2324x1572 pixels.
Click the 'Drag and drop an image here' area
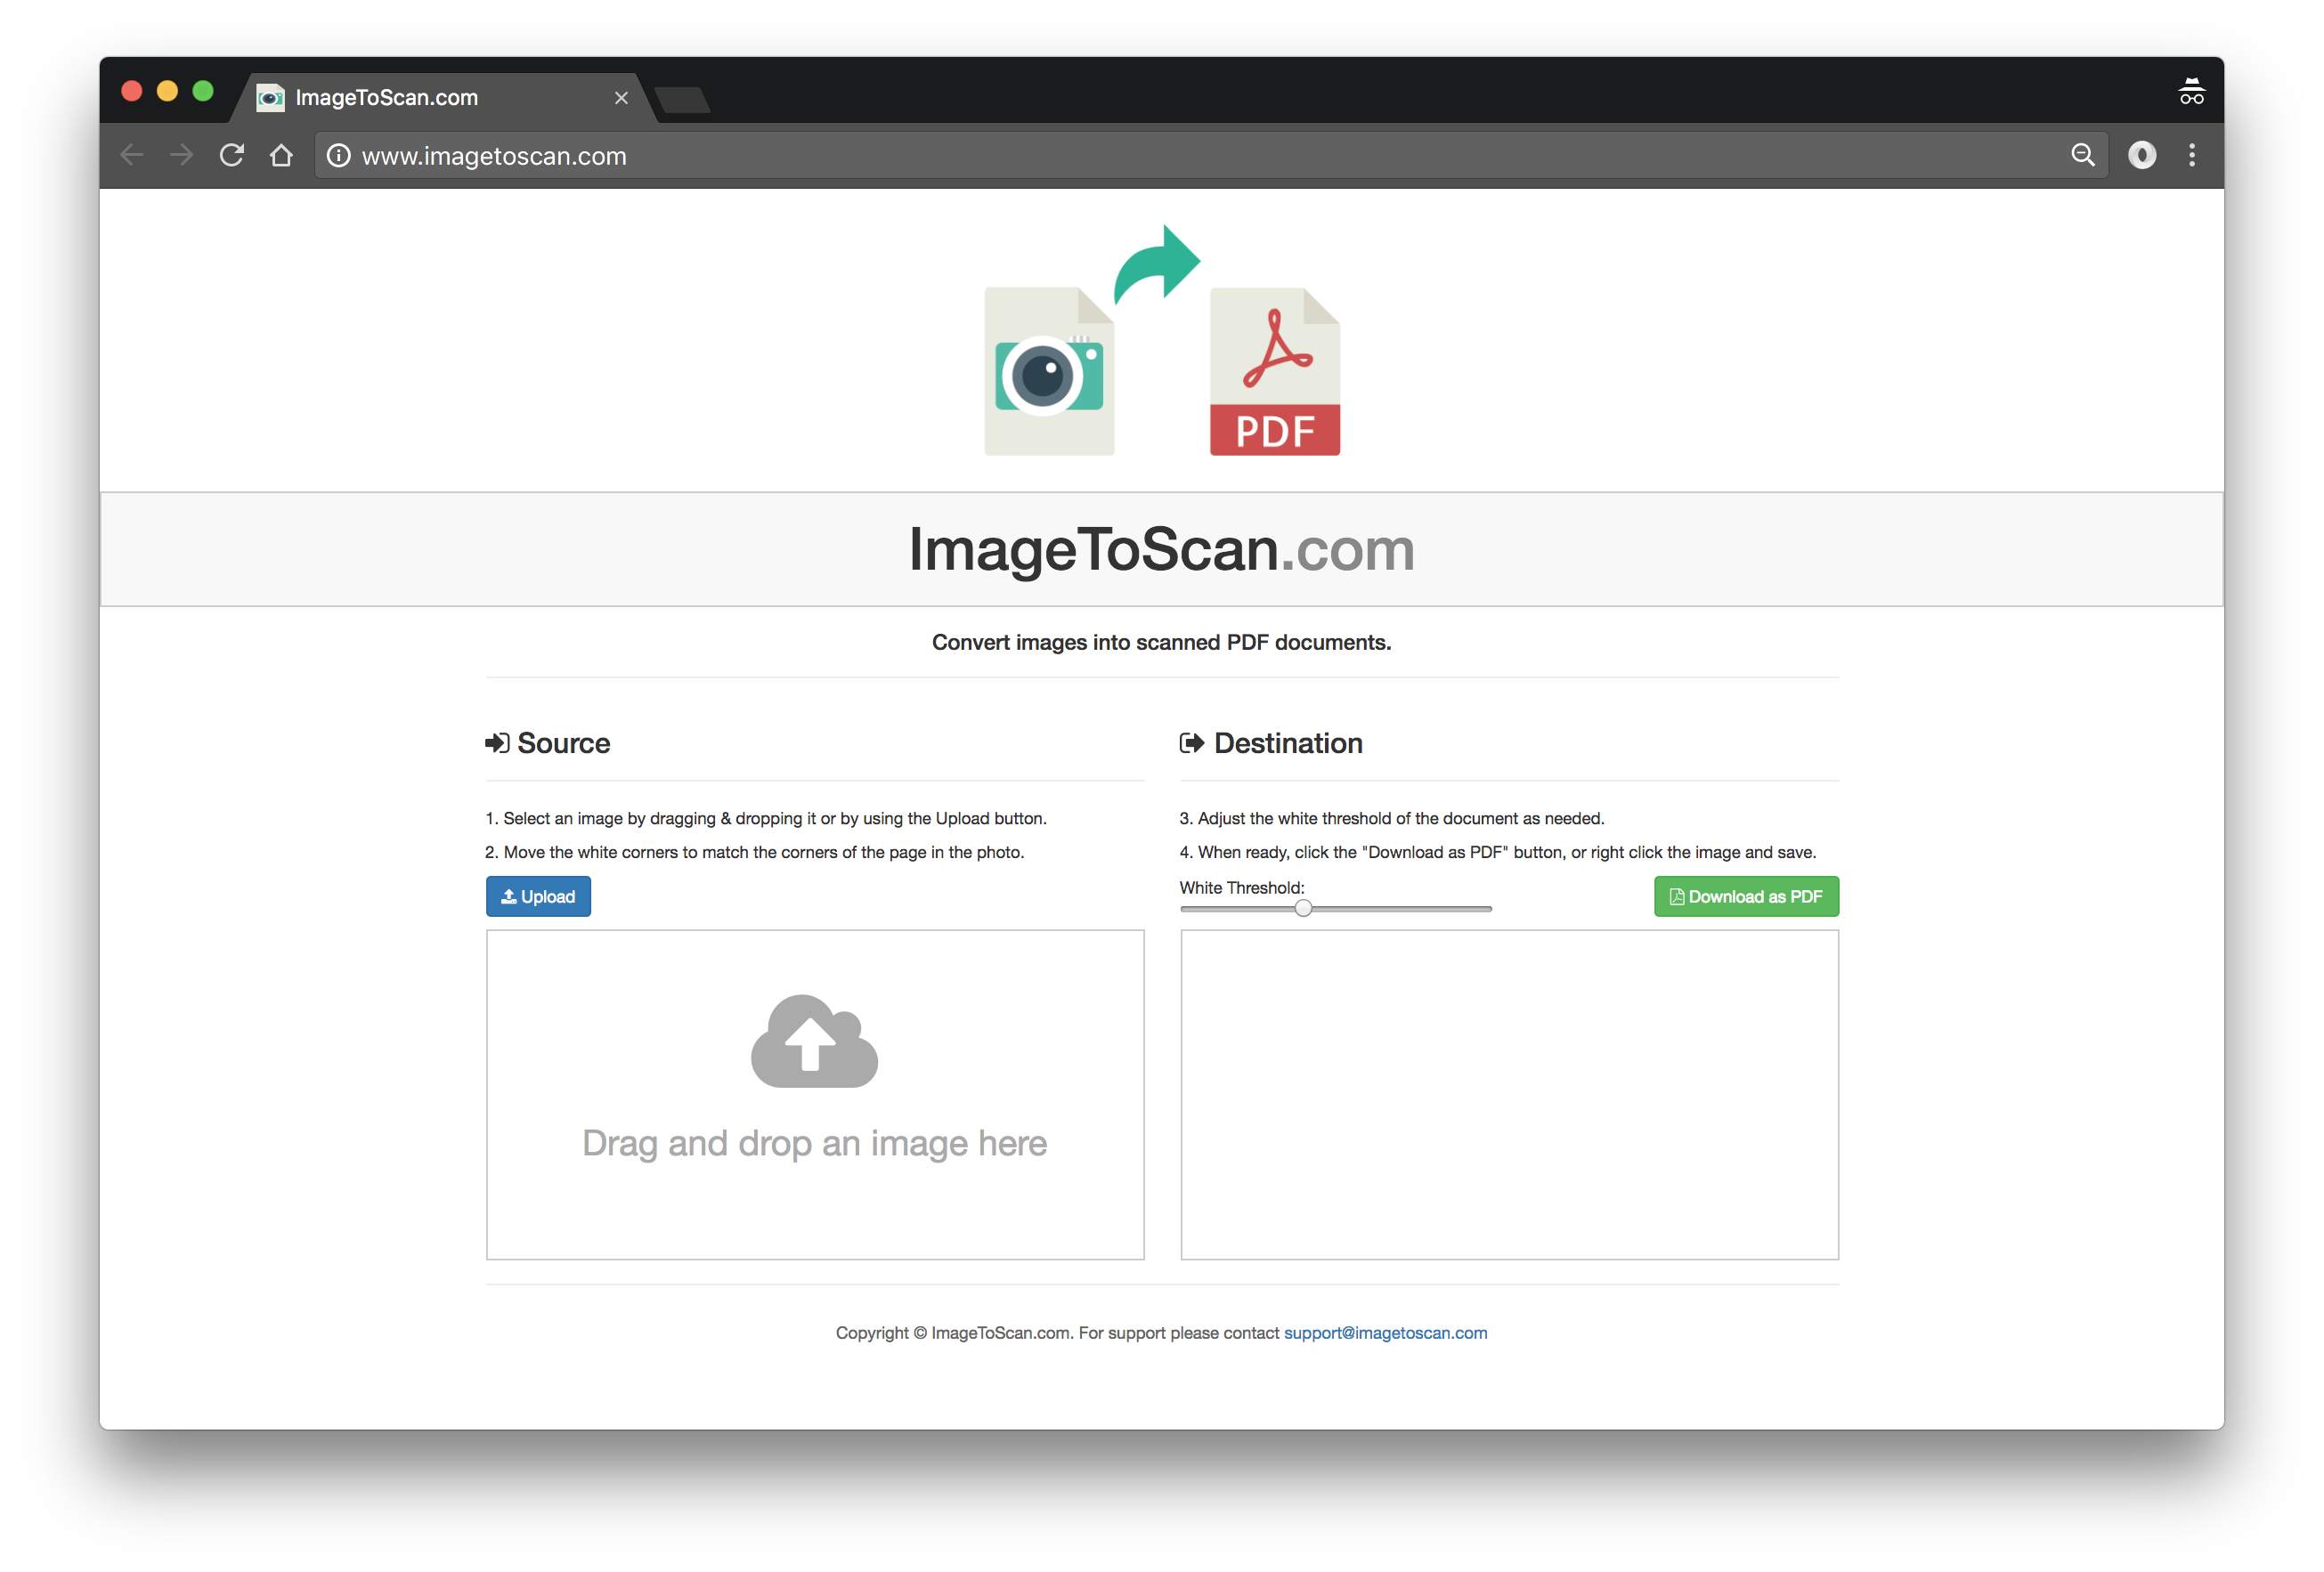tap(815, 1095)
